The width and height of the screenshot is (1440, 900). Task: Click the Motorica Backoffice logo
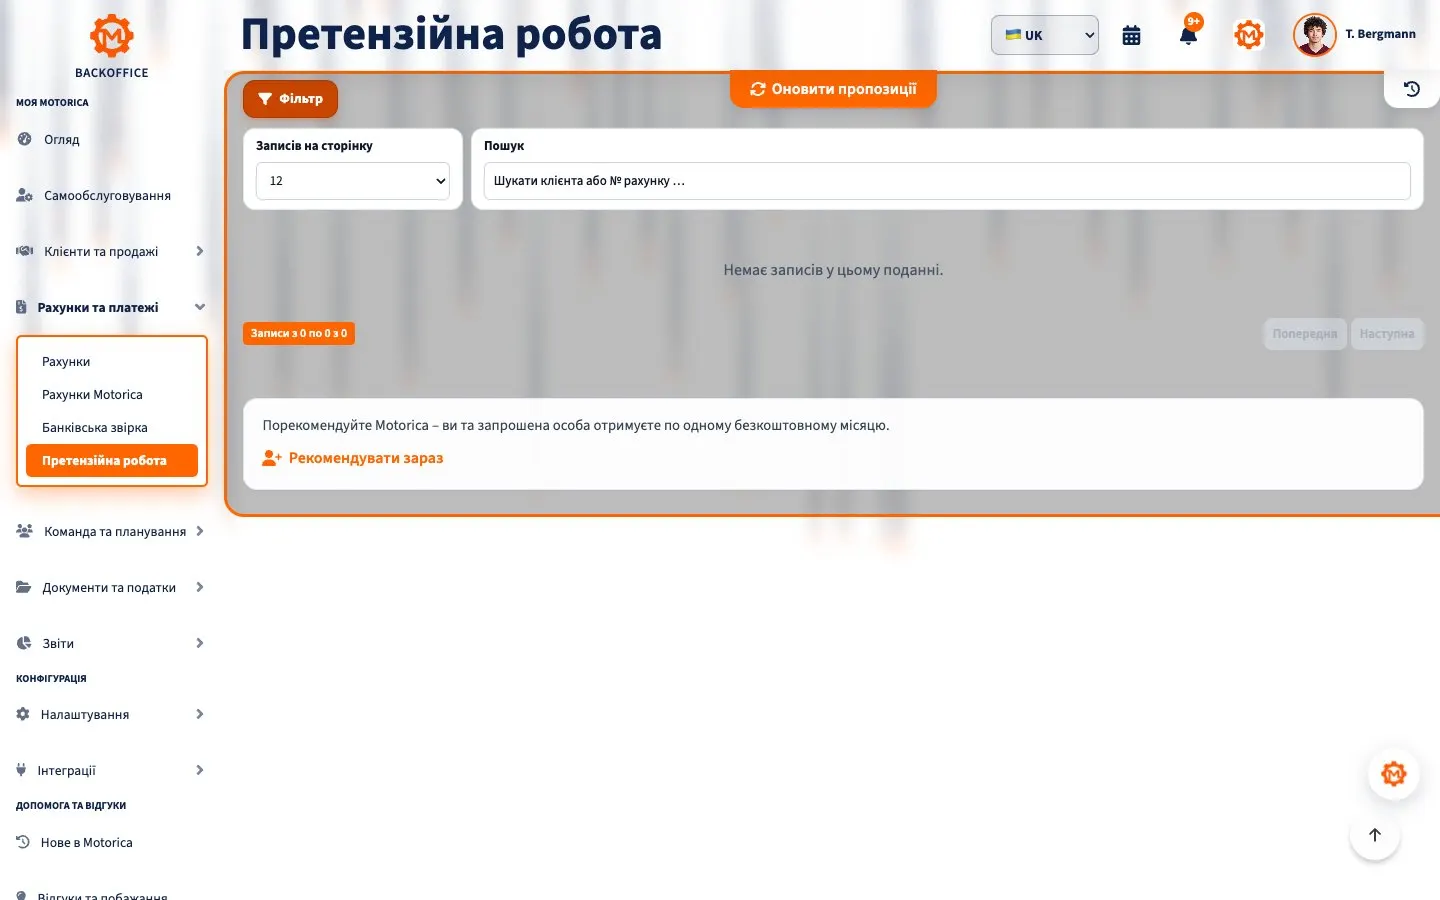point(111,46)
